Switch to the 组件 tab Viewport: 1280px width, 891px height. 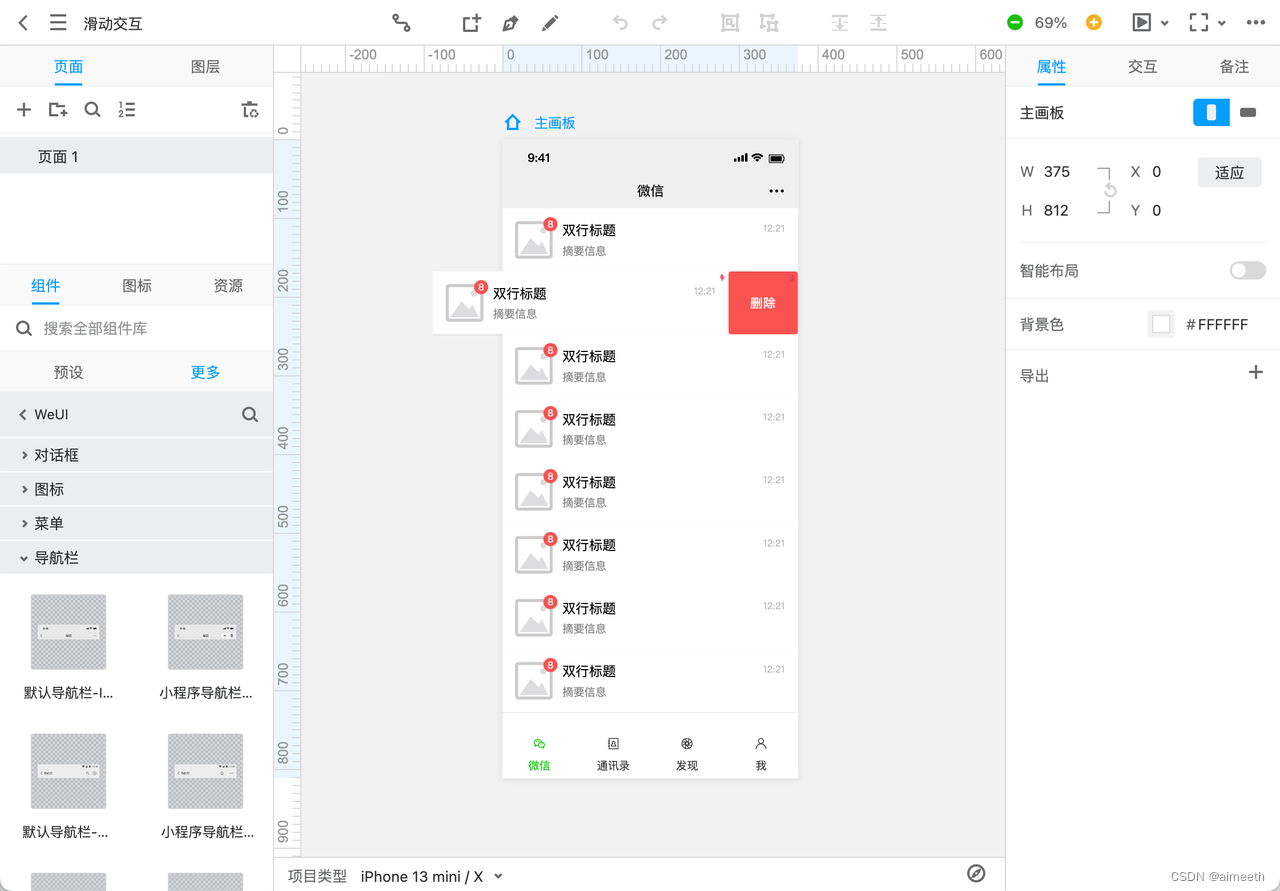(45, 285)
